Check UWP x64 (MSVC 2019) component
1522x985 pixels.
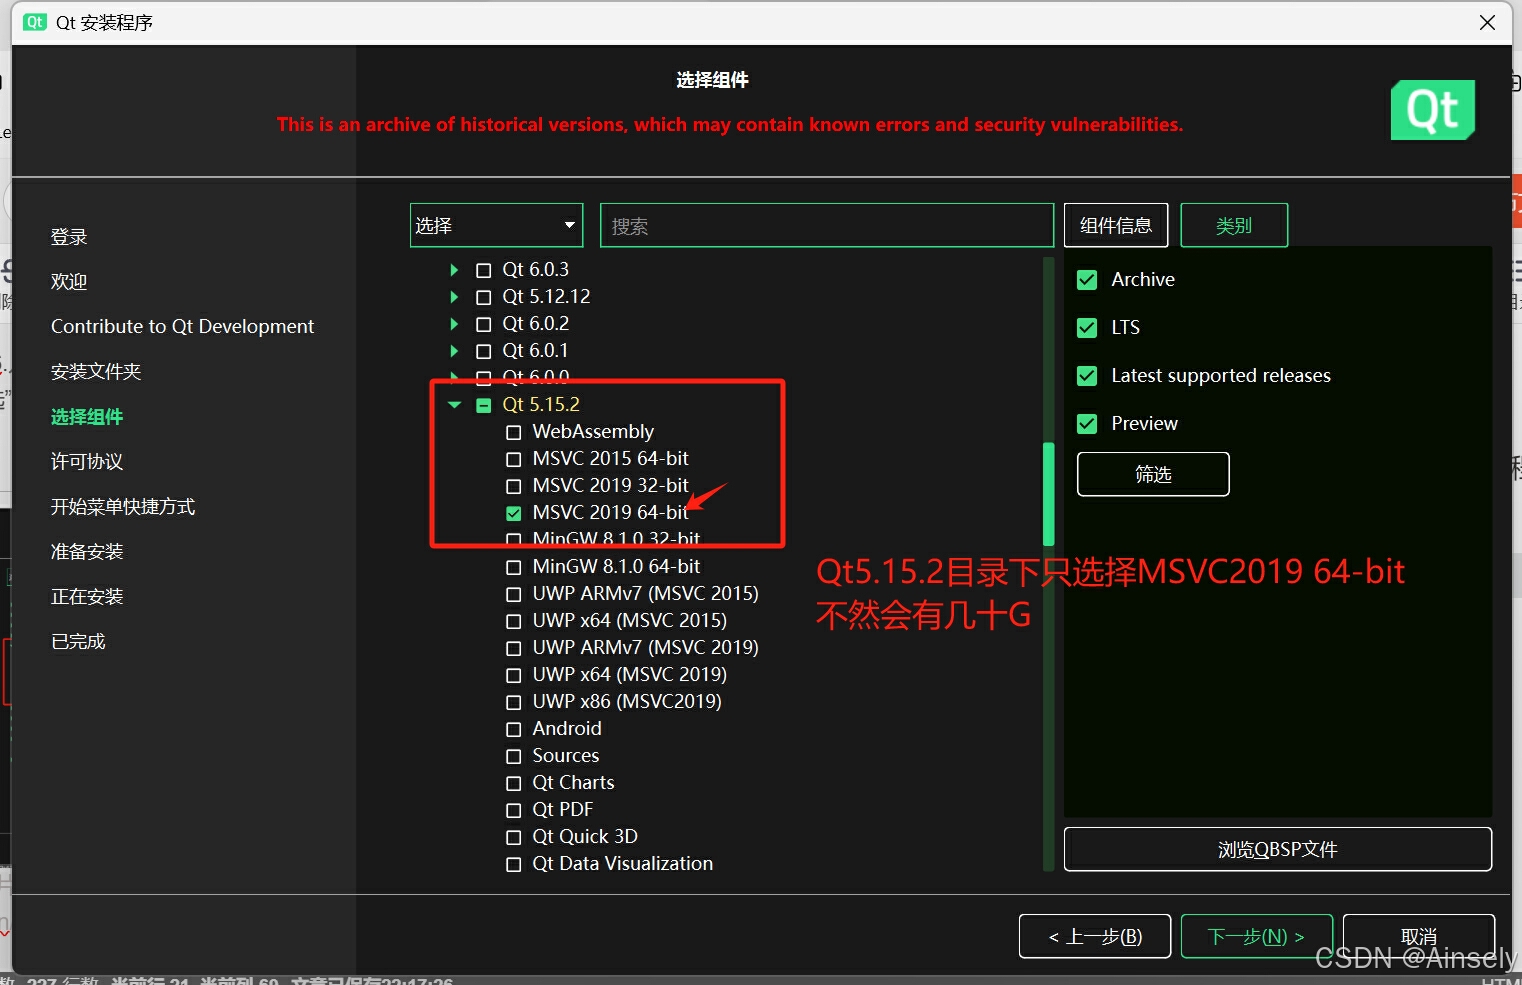click(x=514, y=675)
